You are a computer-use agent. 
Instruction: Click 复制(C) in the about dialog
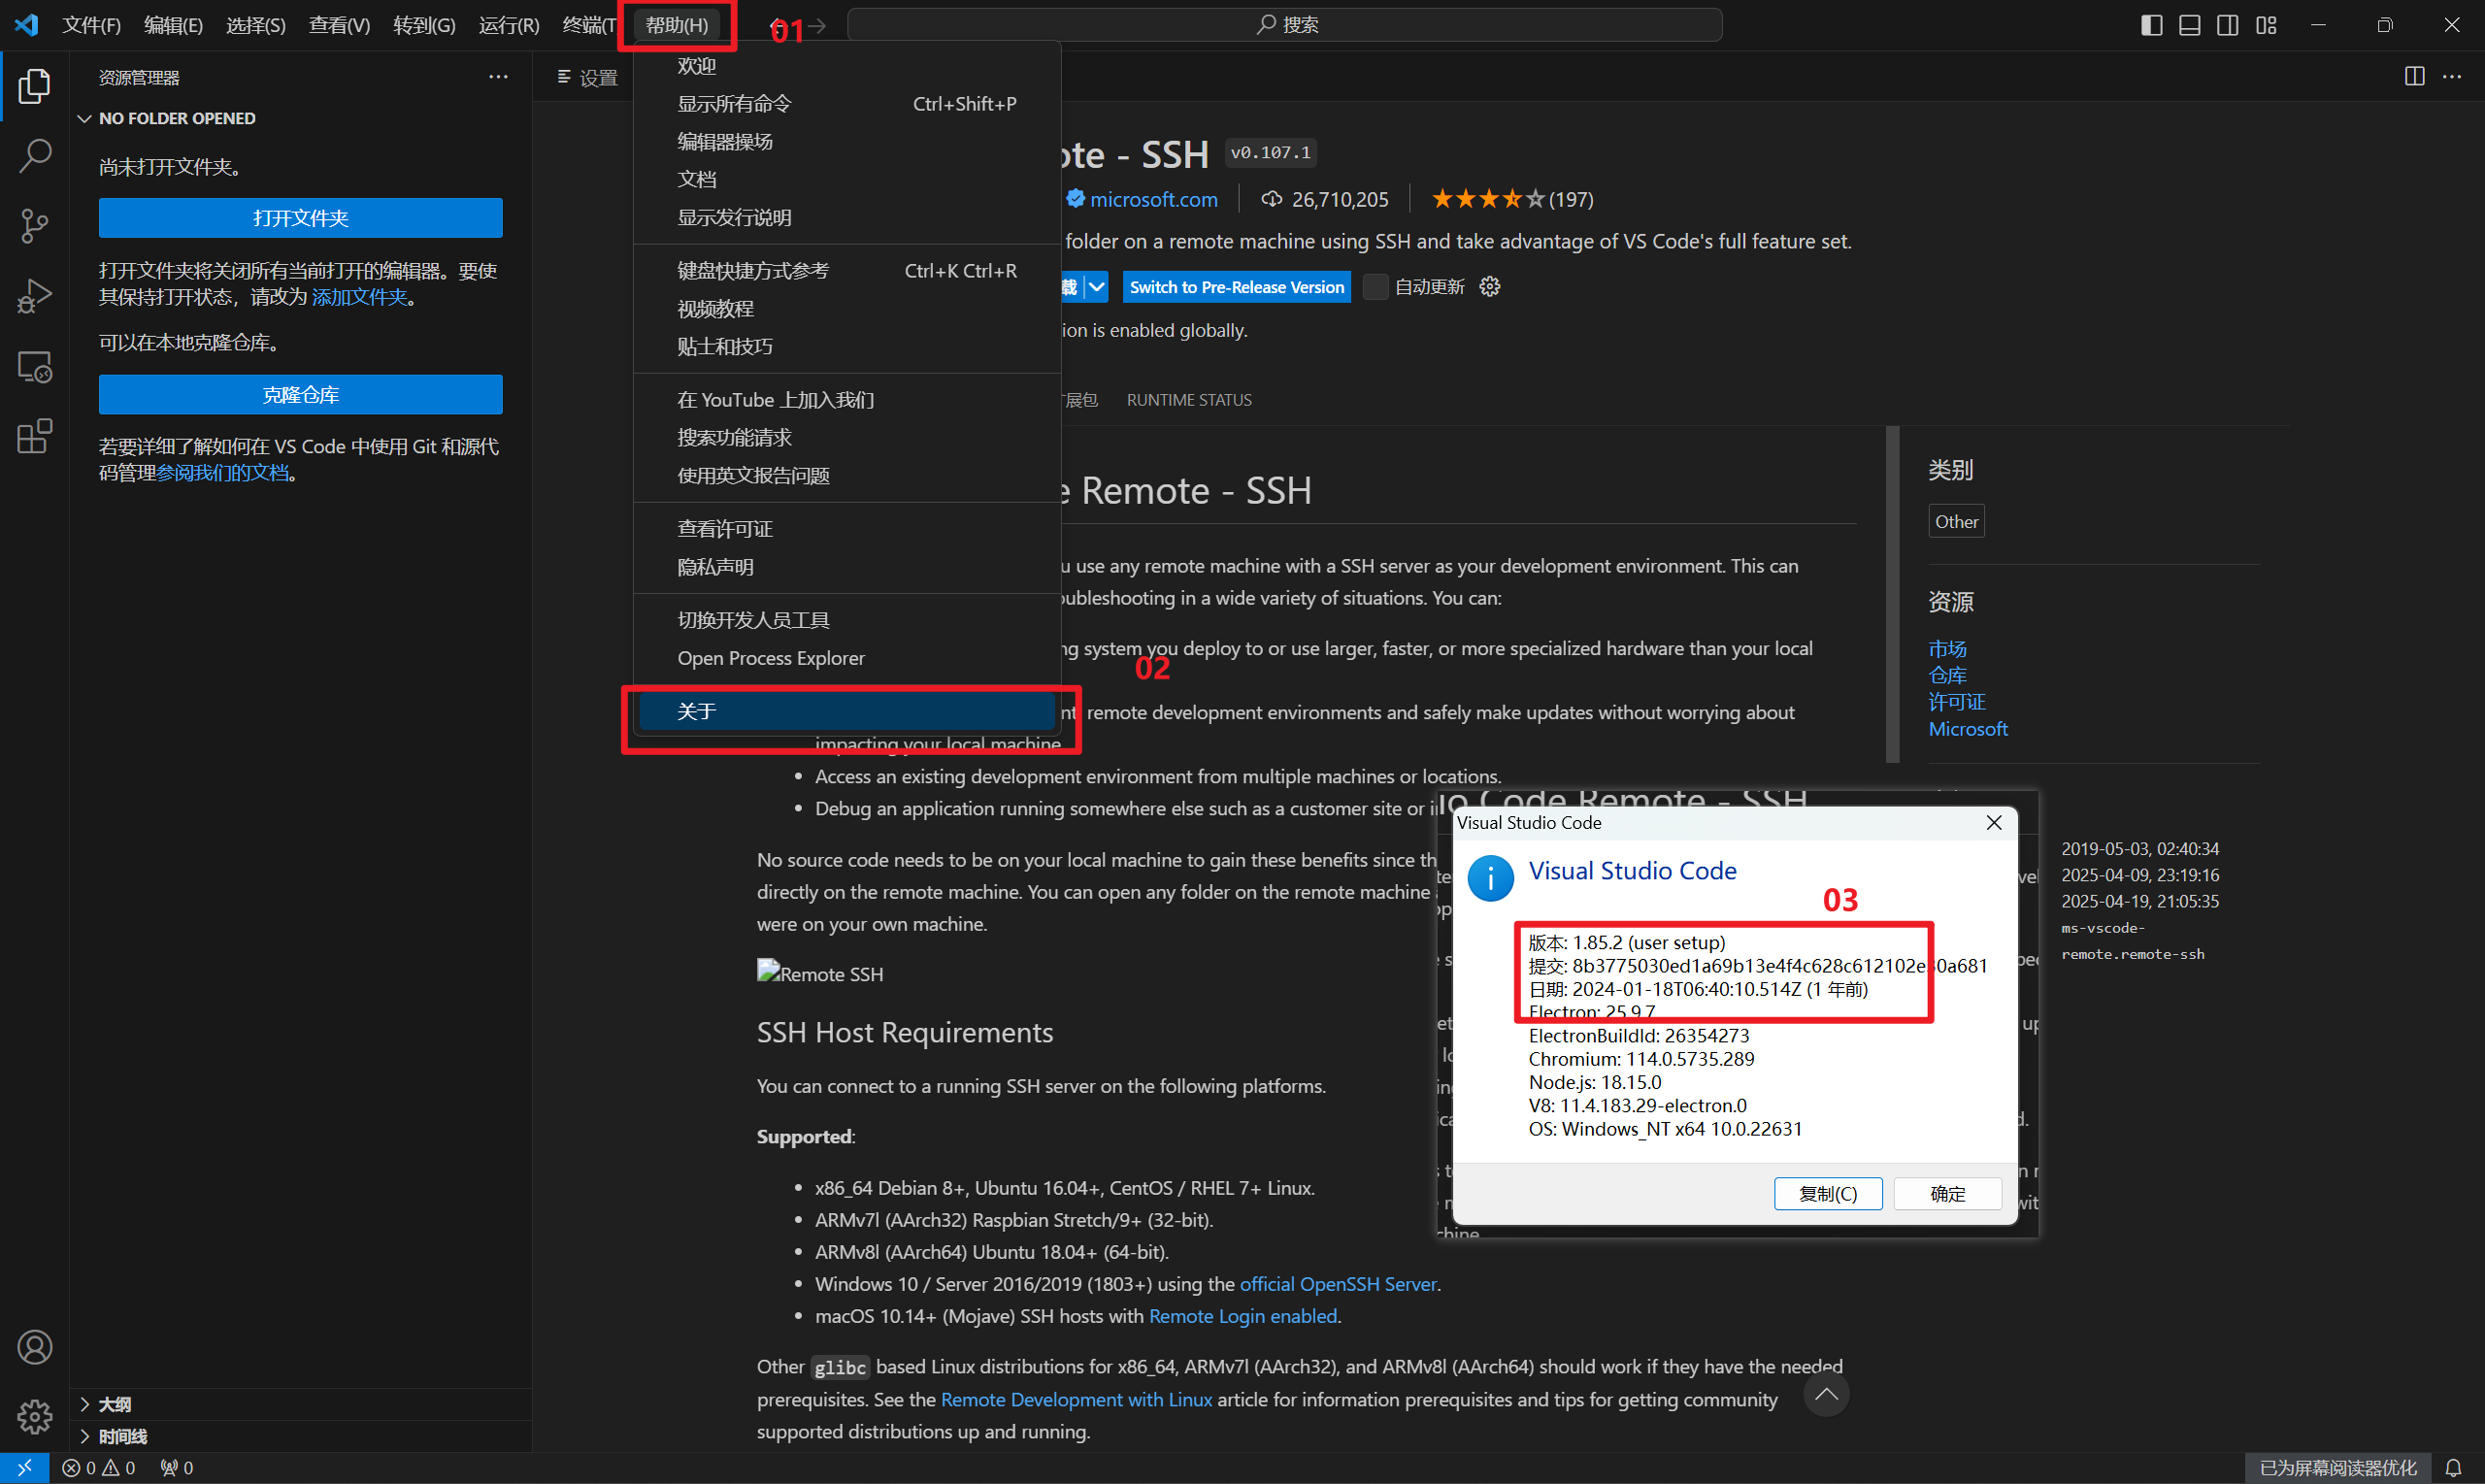coord(1827,1193)
